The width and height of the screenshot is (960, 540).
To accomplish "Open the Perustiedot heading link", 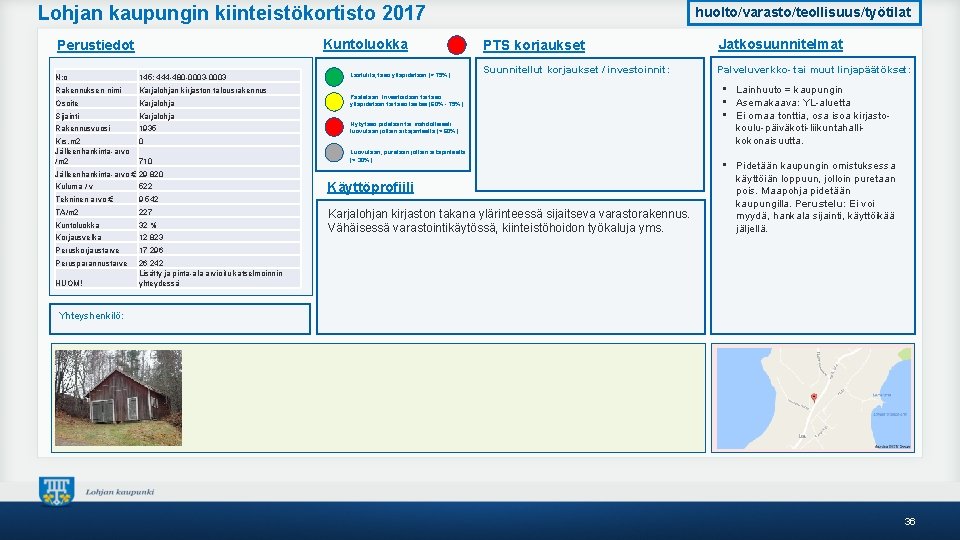I will pos(96,45).
